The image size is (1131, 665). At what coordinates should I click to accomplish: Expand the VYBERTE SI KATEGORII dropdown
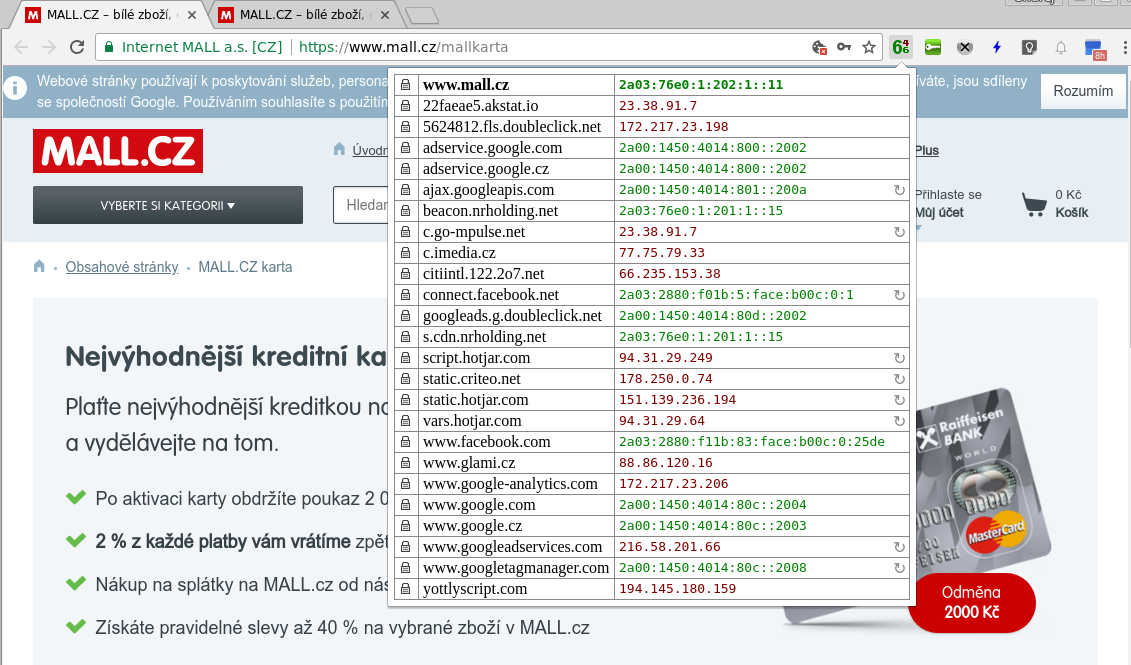coord(168,206)
